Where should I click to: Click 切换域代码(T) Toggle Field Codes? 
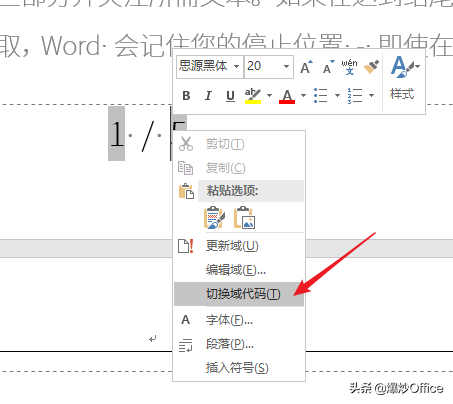239,294
